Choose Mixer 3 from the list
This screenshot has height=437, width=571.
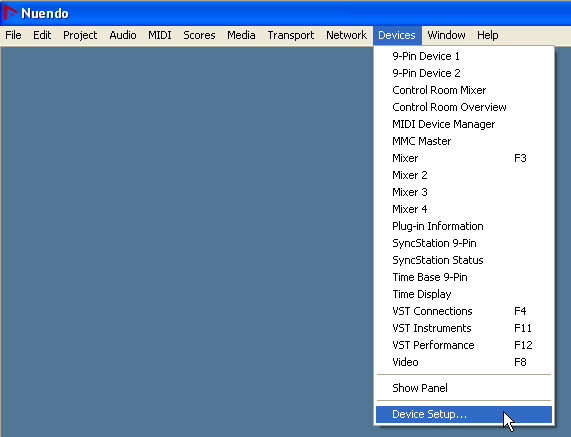click(x=464, y=192)
